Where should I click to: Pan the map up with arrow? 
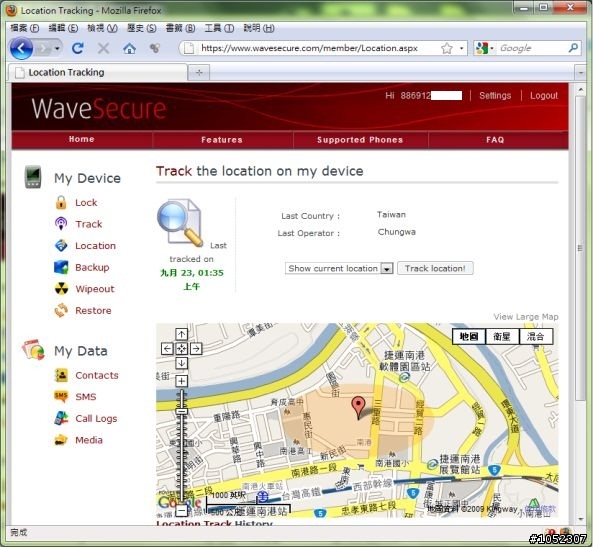[182, 334]
